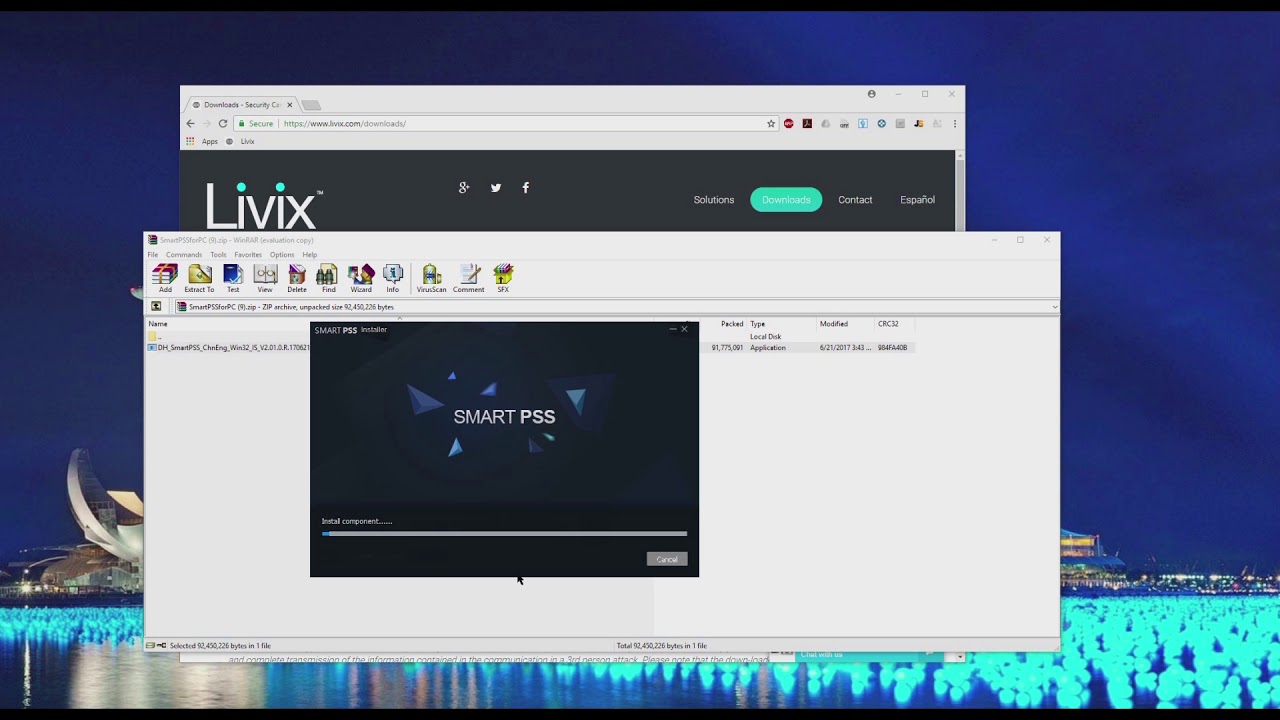Image resolution: width=1280 pixels, height=720 pixels.
Task: Select the Extract To toolbar icon
Action: 199,278
